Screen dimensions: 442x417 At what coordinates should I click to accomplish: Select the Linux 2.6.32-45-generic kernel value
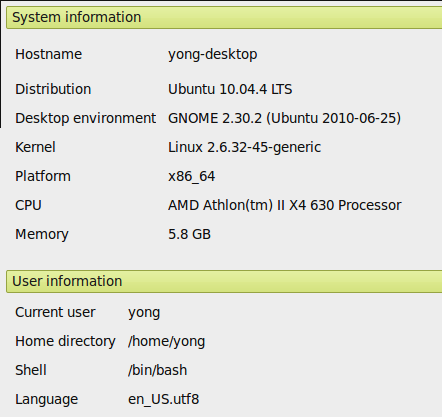point(244,148)
